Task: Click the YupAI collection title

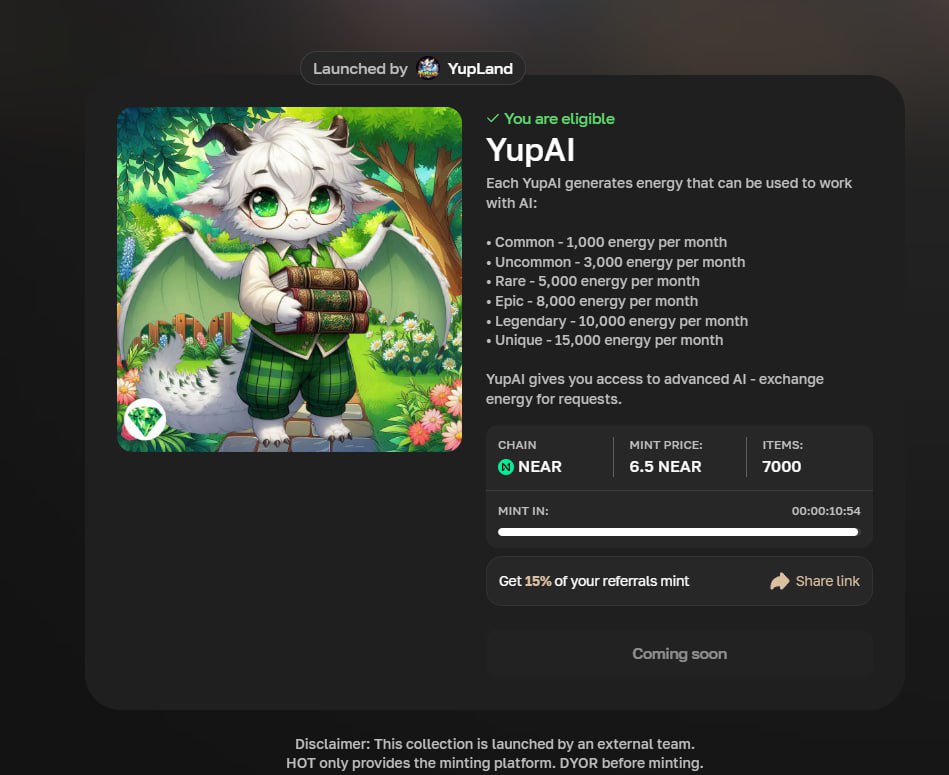Action: click(530, 150)
